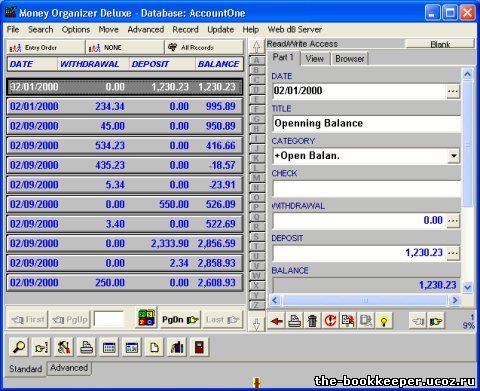This screenshot has height=391, width=480.
Task: Create a new blank page icon
Action: [154, 347]
